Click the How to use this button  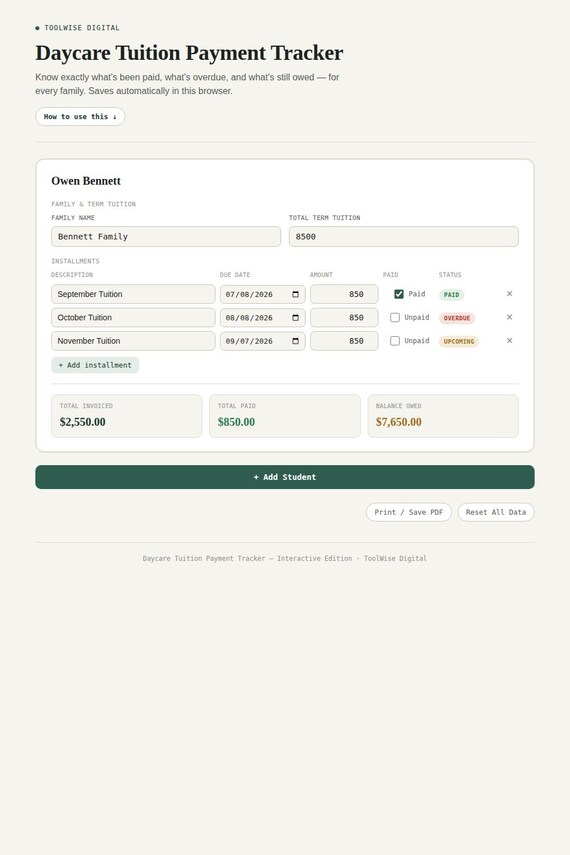(80, 117)
